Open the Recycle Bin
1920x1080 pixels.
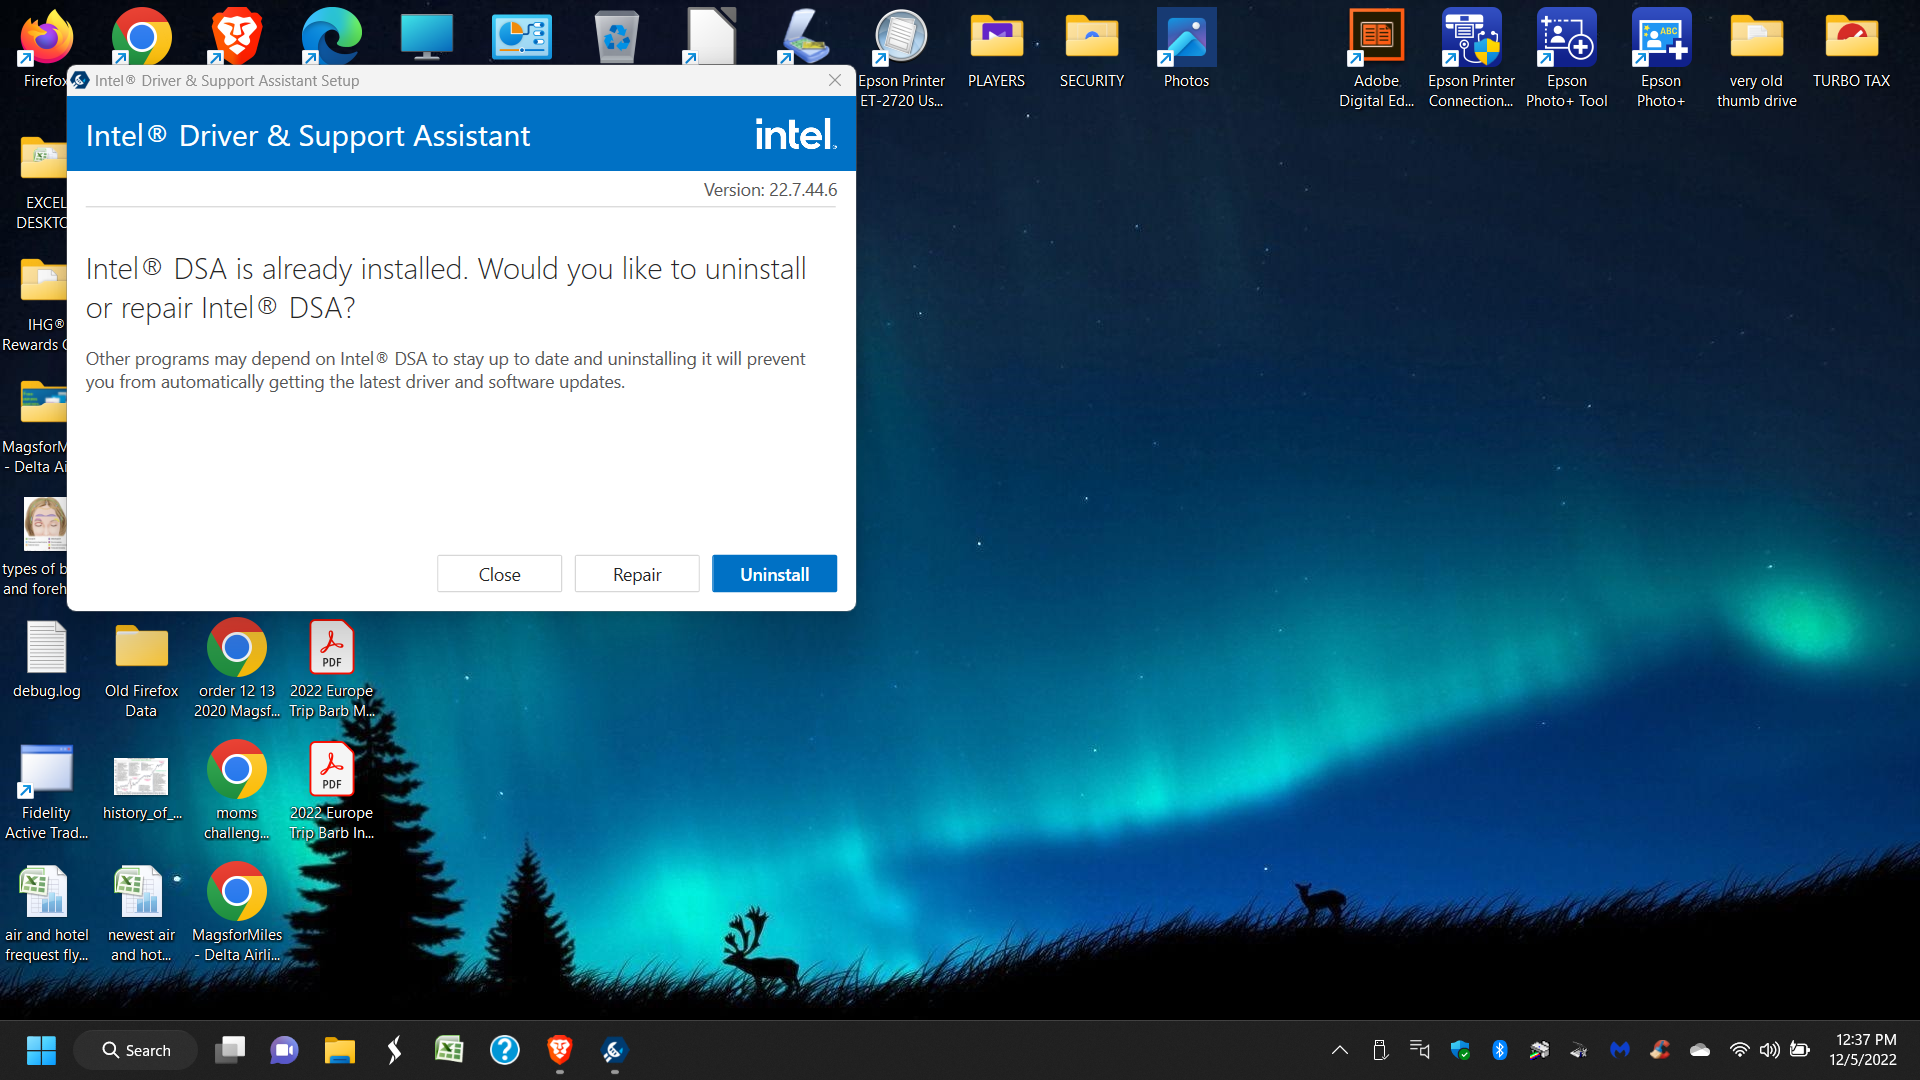(616, 35)
